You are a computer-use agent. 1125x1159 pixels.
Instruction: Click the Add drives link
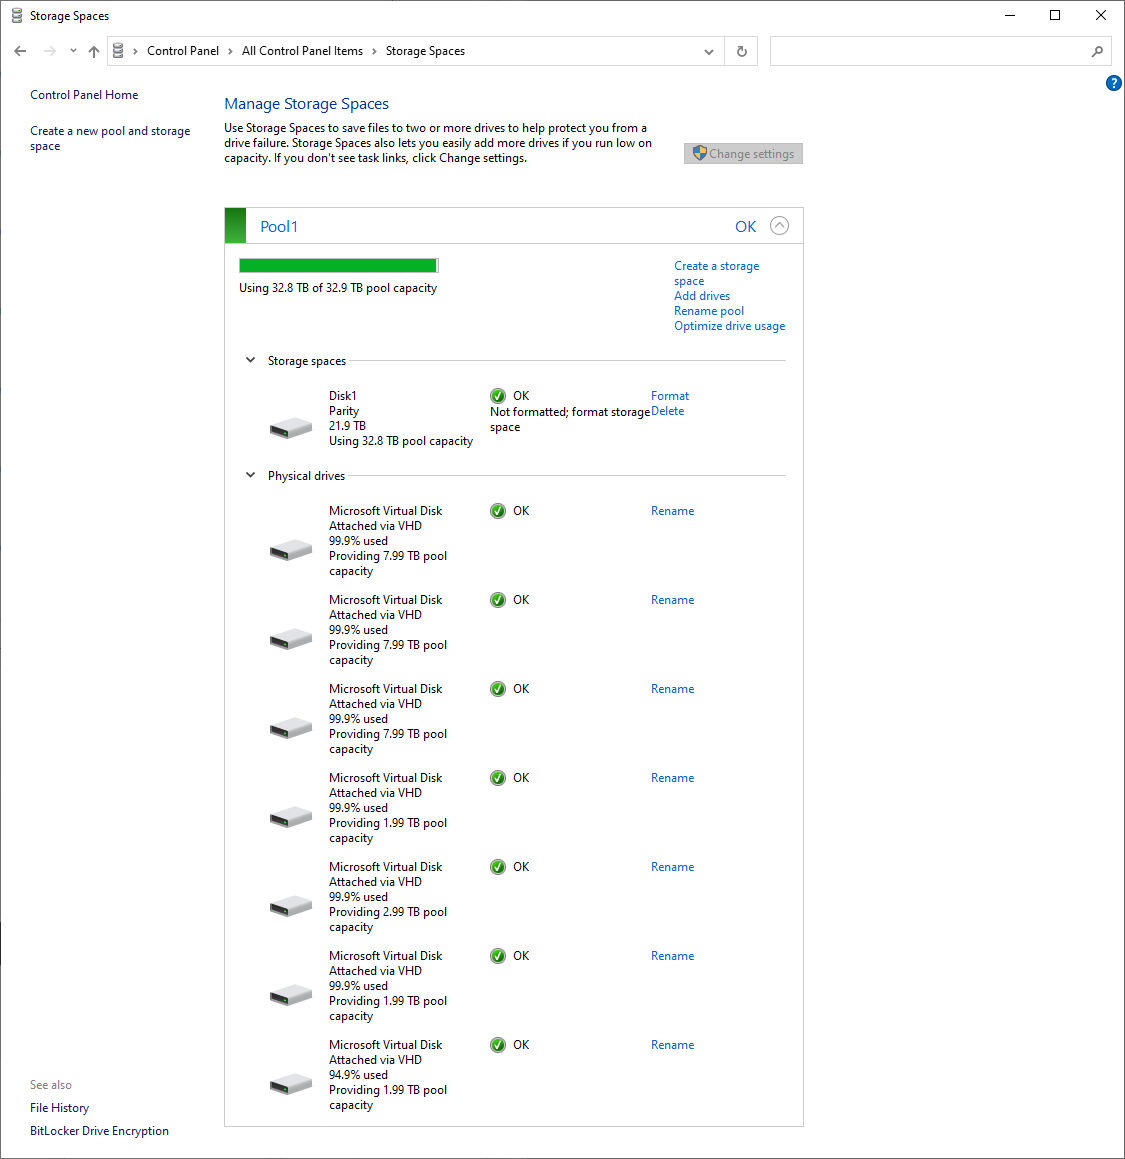[701, 296]
